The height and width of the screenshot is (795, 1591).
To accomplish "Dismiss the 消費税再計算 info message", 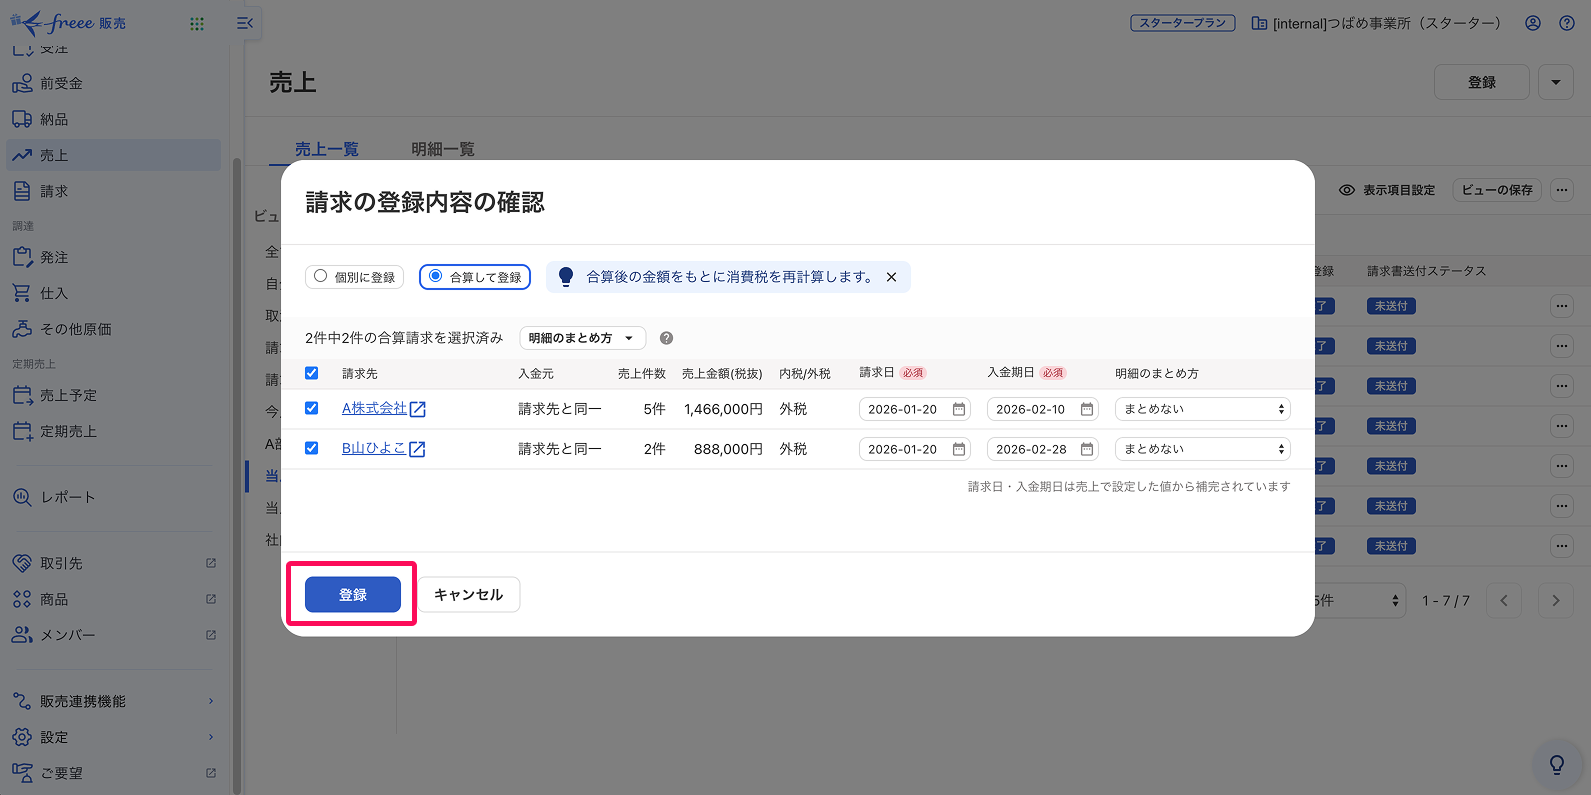I will tap(891, 277).
